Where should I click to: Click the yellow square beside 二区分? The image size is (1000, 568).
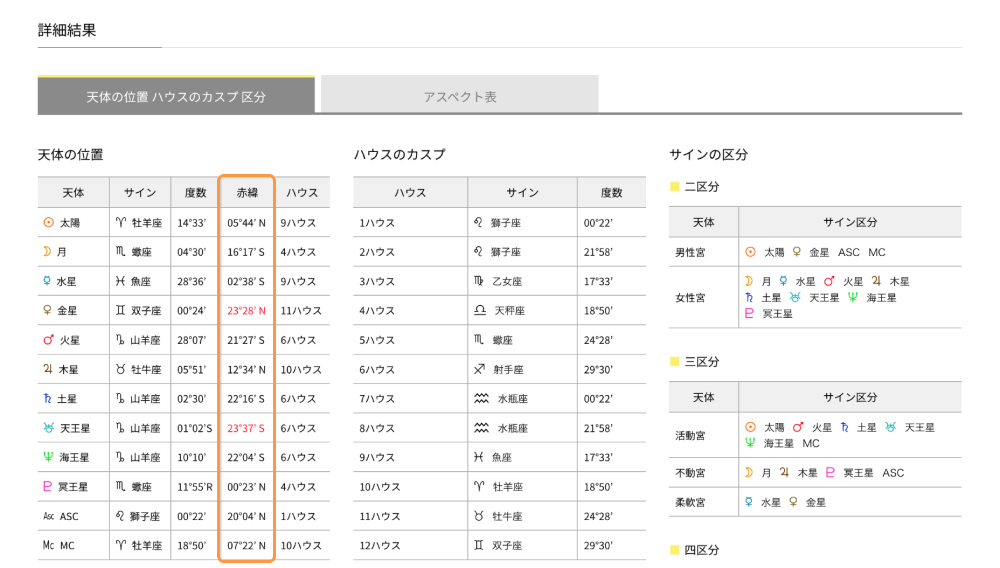click(674, 186)
